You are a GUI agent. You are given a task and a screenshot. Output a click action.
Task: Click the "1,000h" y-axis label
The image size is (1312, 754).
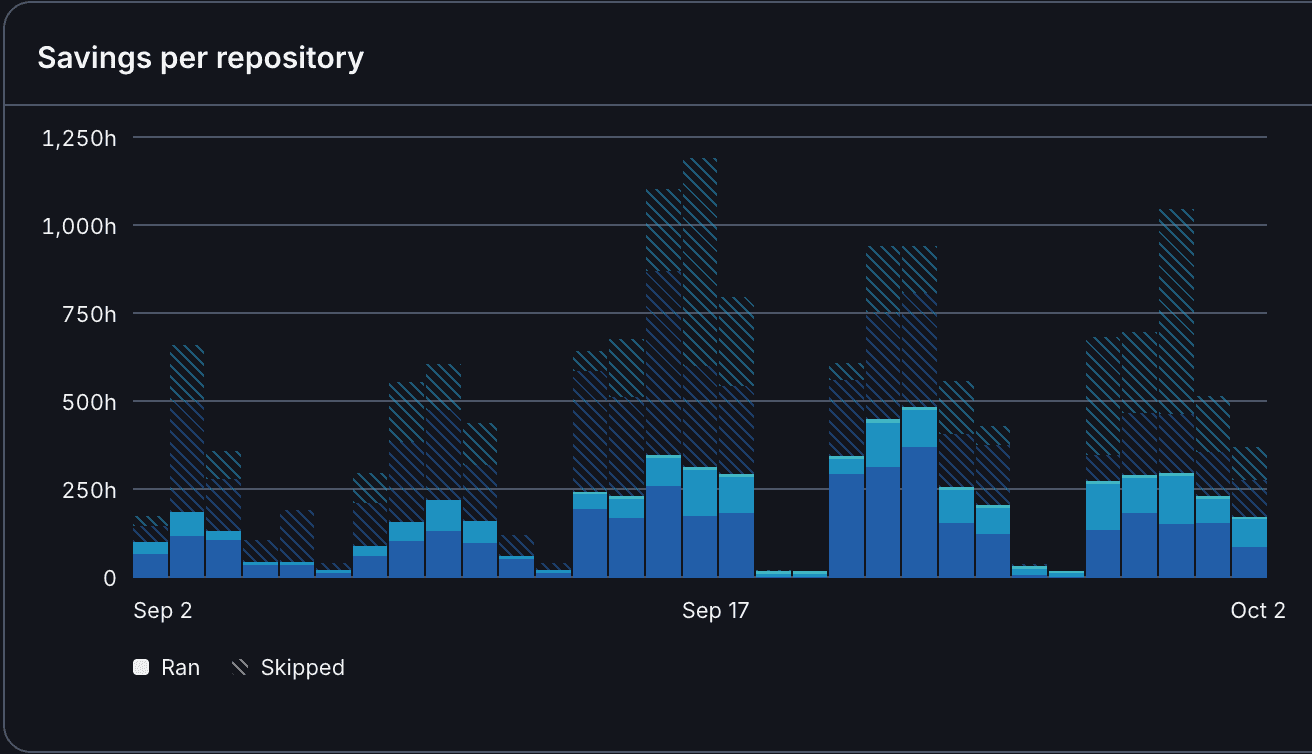point(79,226)
